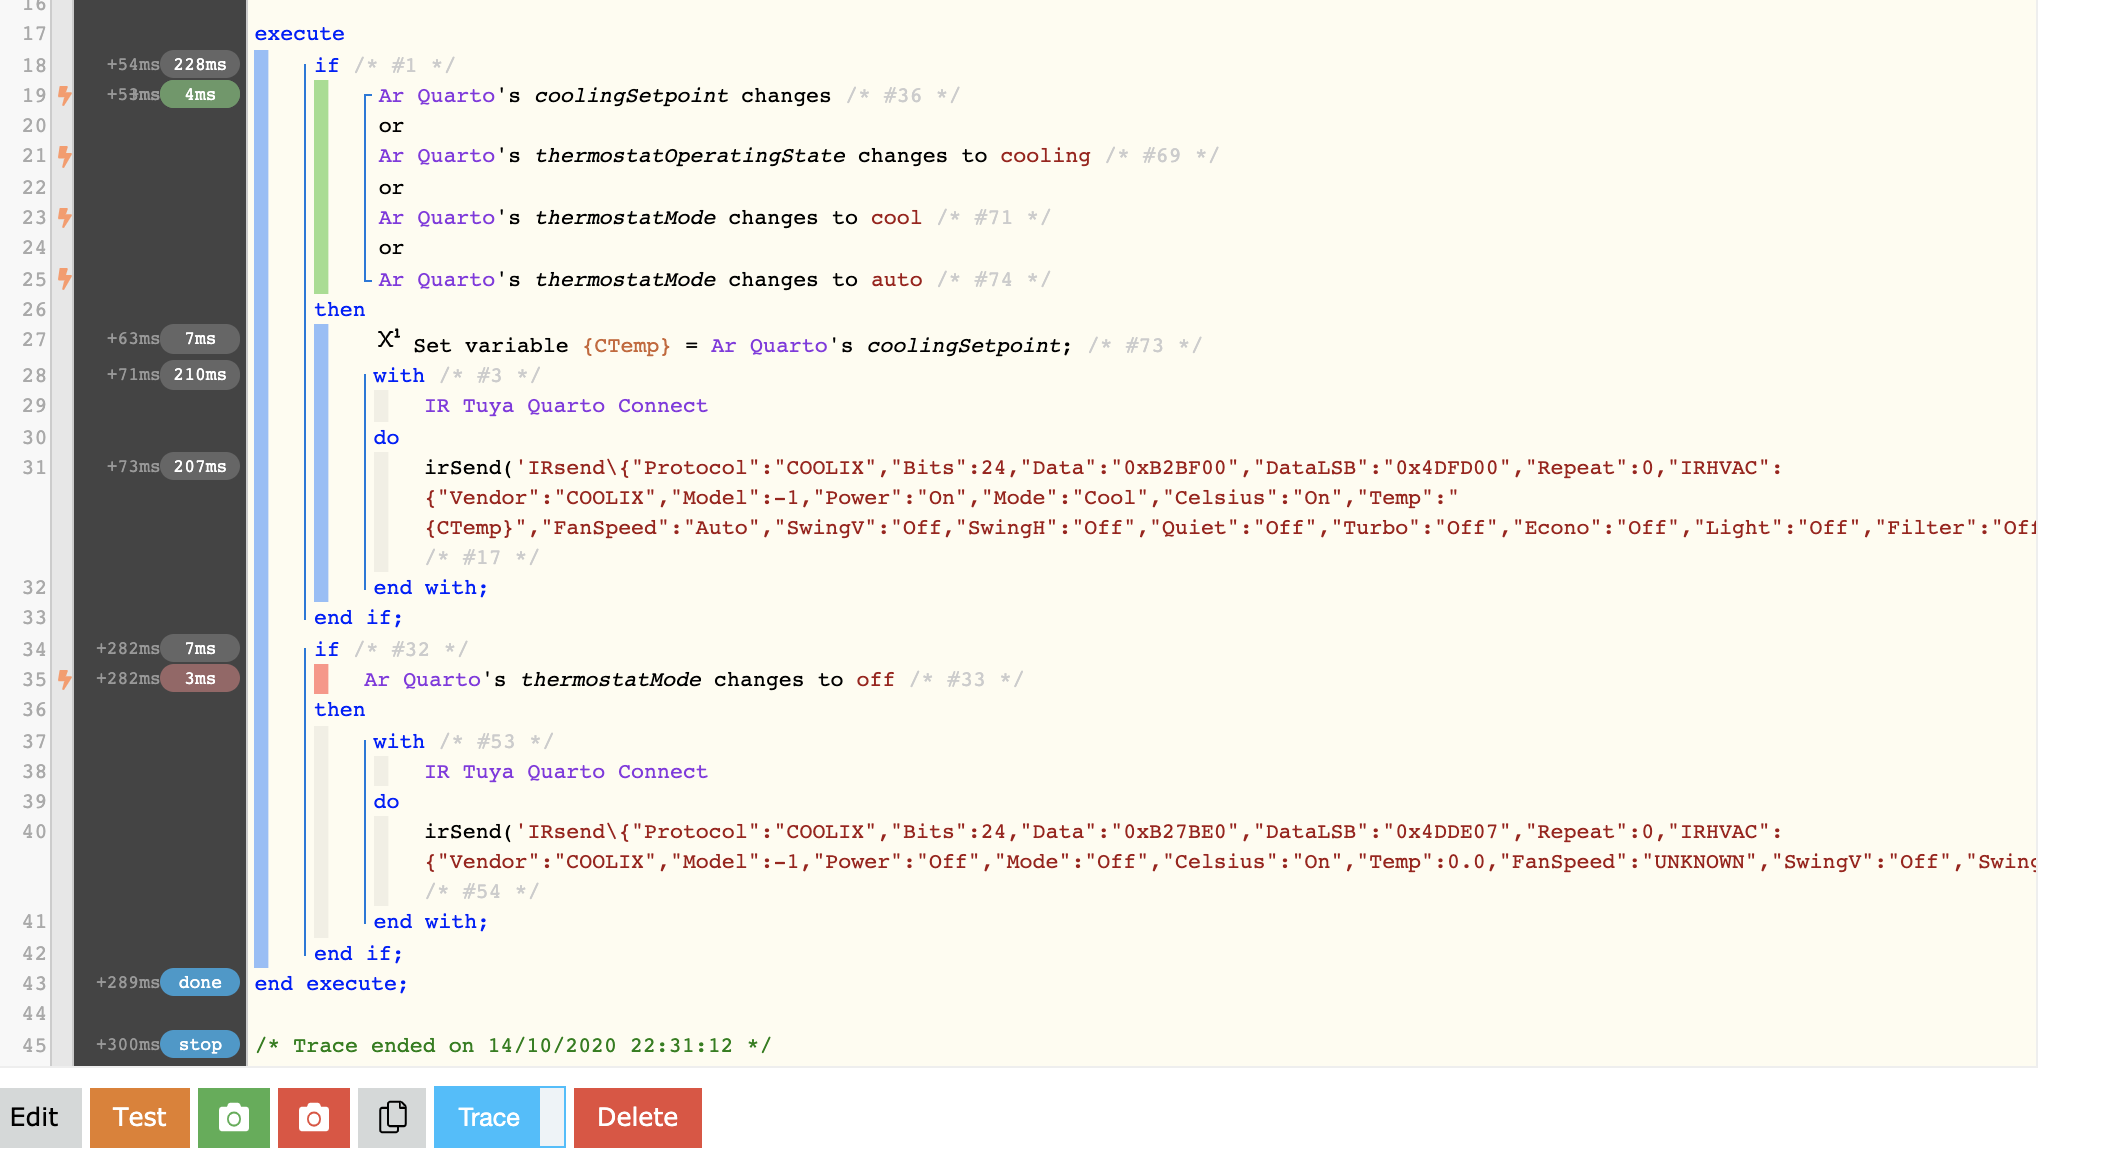The width and height of the screenshot is (2124, 1172).
Task: Click the 'do' keyword on line 30
Action: point(386,437)
